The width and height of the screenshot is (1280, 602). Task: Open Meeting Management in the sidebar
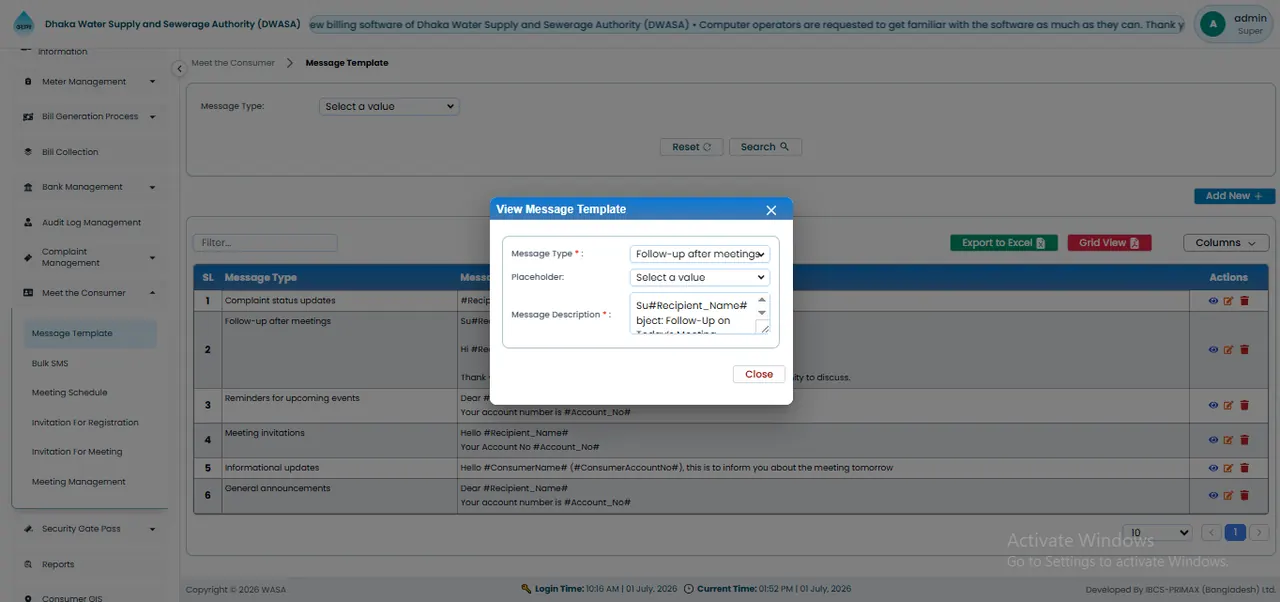[x=79, y=482]
